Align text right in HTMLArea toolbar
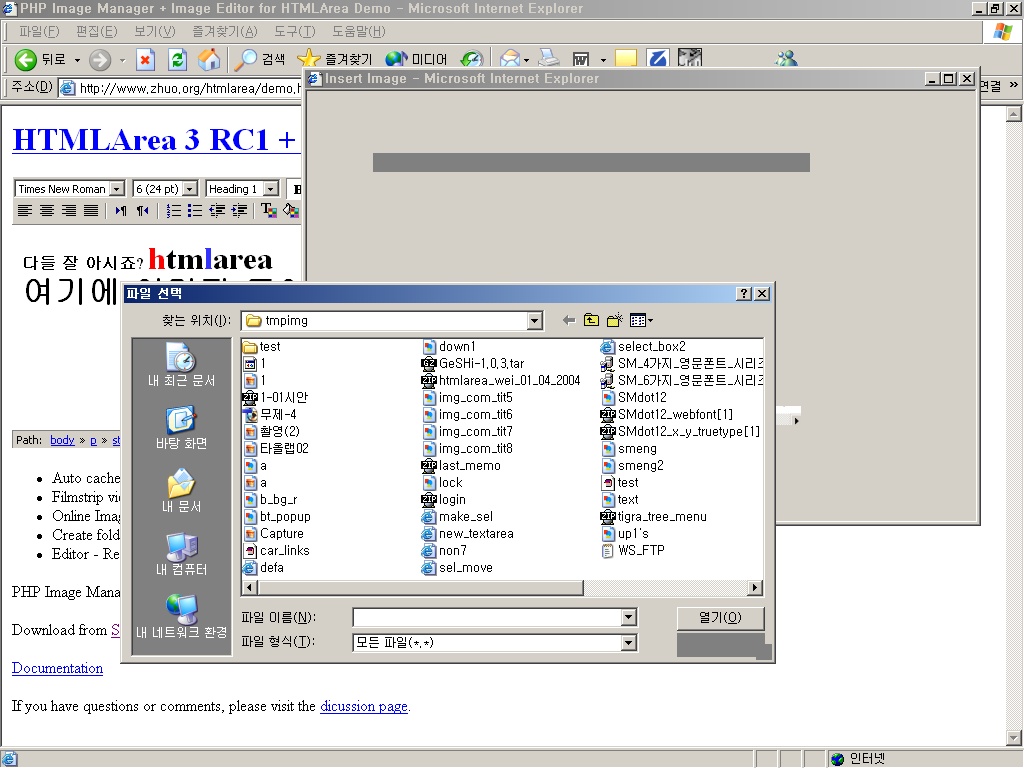Screen dimensions: 1024x768 [69, 210]
